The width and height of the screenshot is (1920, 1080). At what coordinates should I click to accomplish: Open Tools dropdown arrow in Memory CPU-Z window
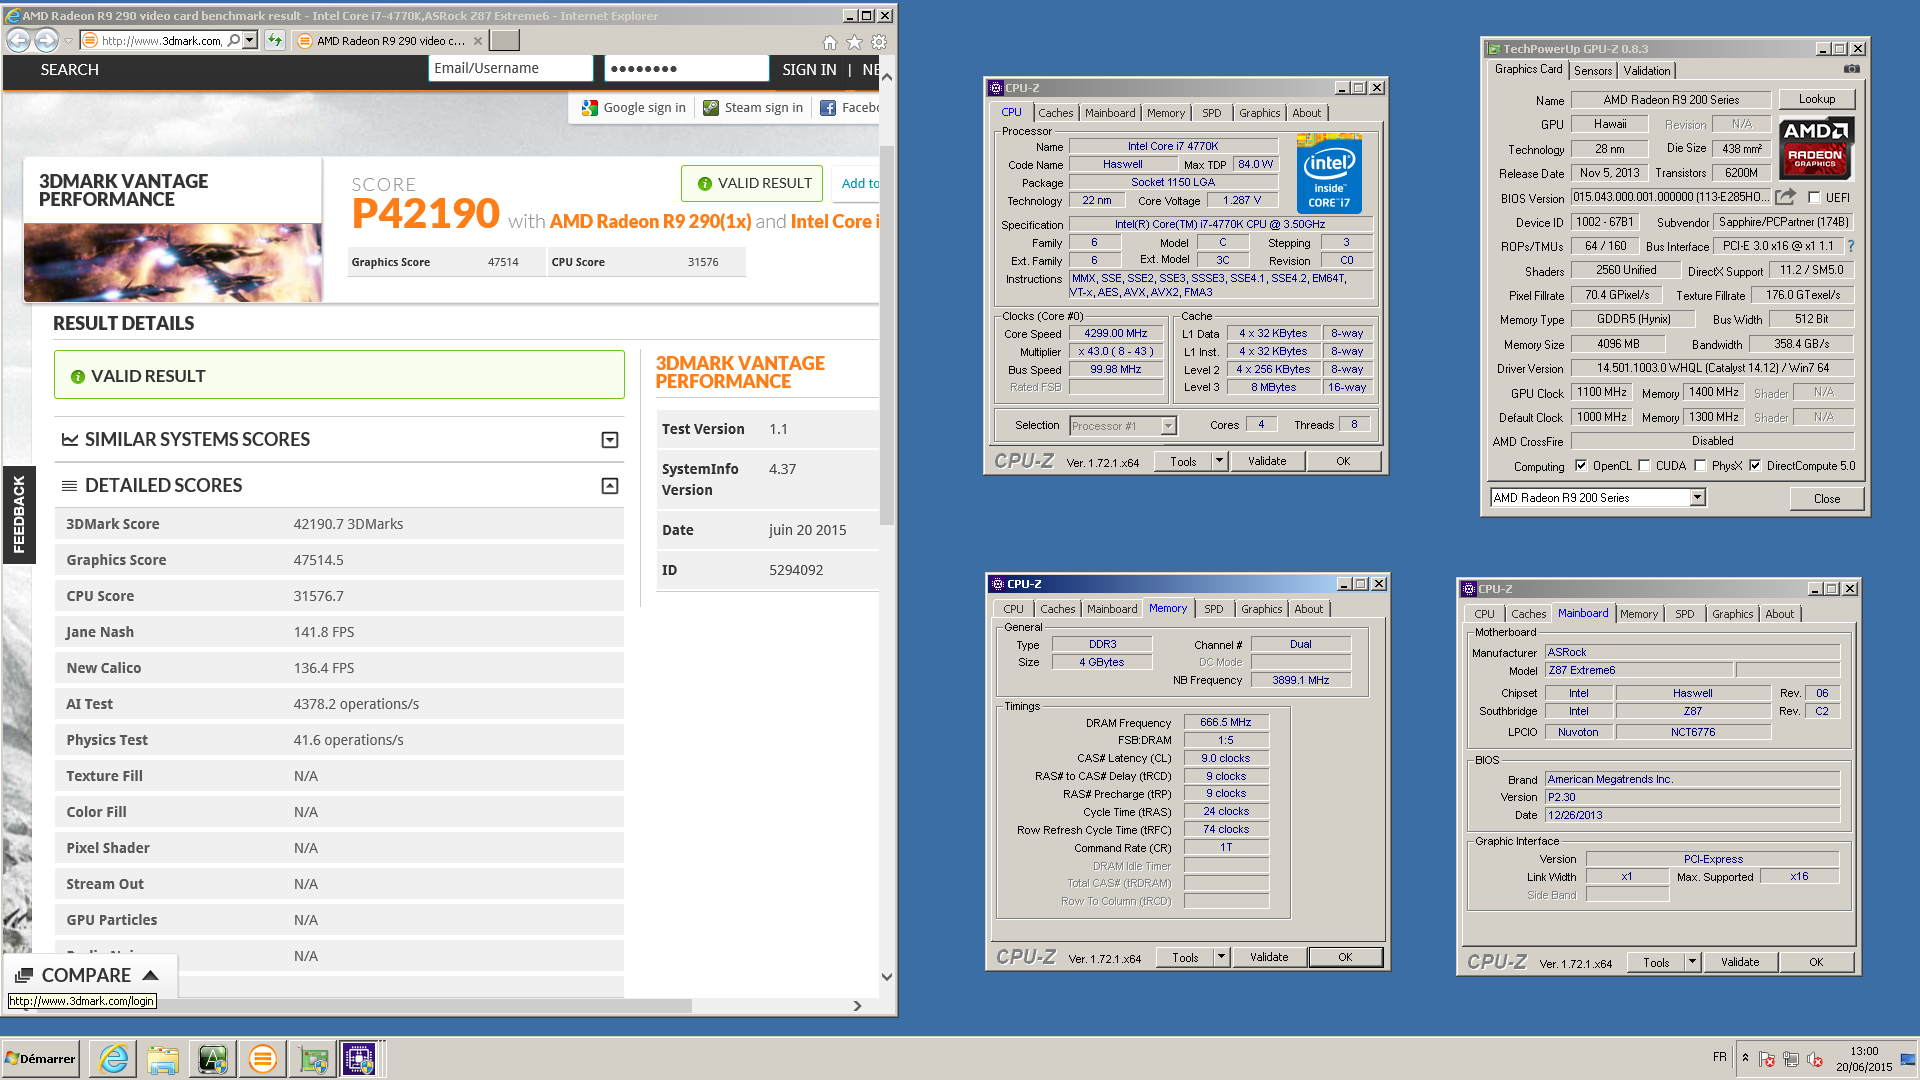click(x=1221, y=957)
